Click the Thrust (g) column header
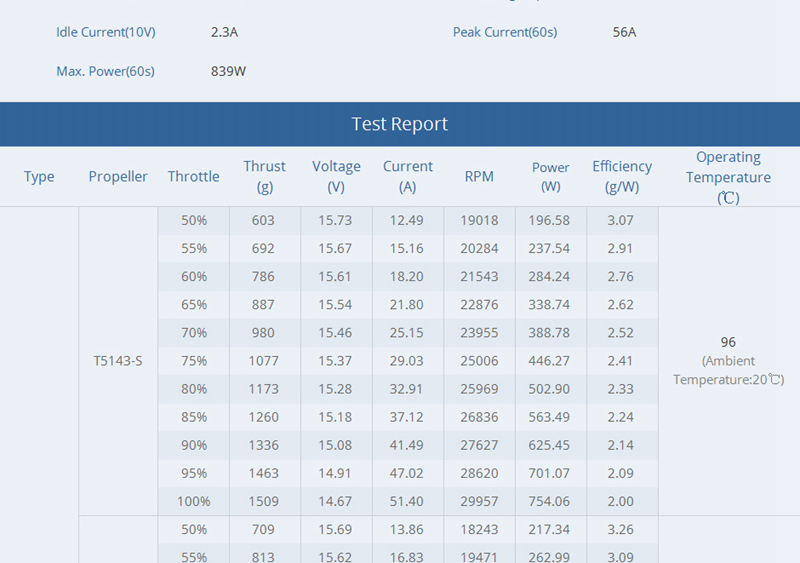 coord(264,176)
